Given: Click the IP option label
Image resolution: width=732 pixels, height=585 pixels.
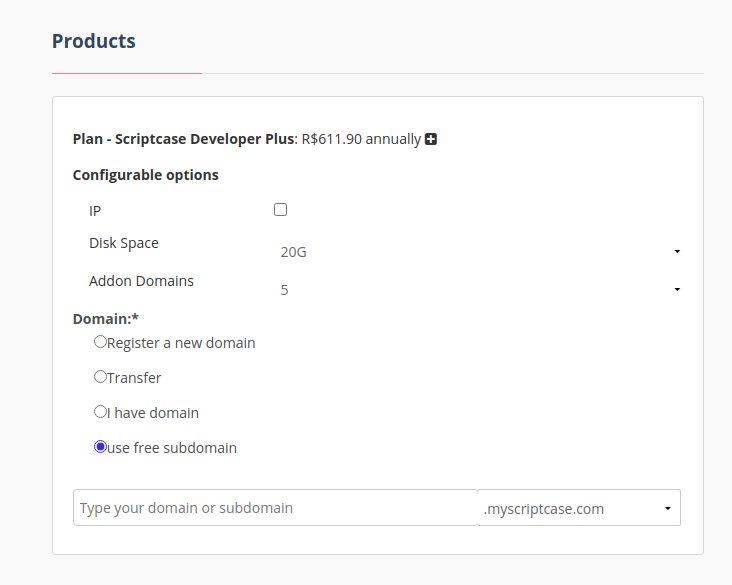Looking at the screenshot, I should tap(95, 211).
